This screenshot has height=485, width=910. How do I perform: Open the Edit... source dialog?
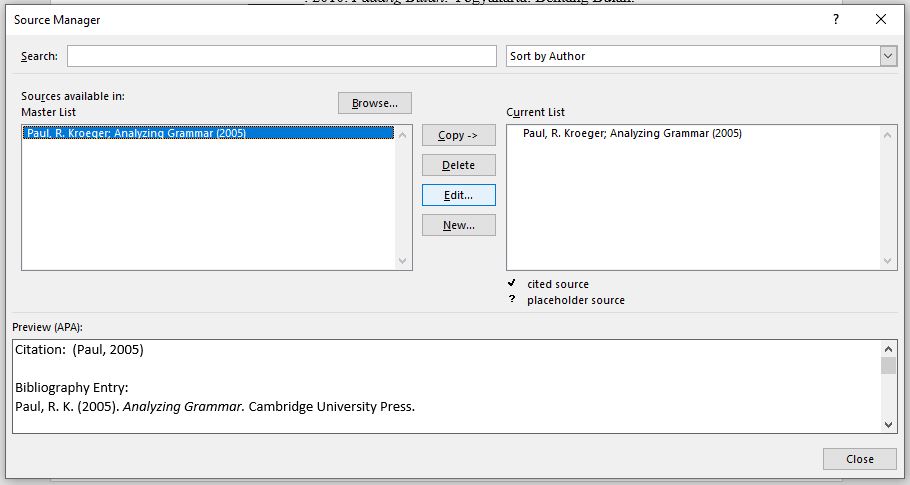pos(458,195)
